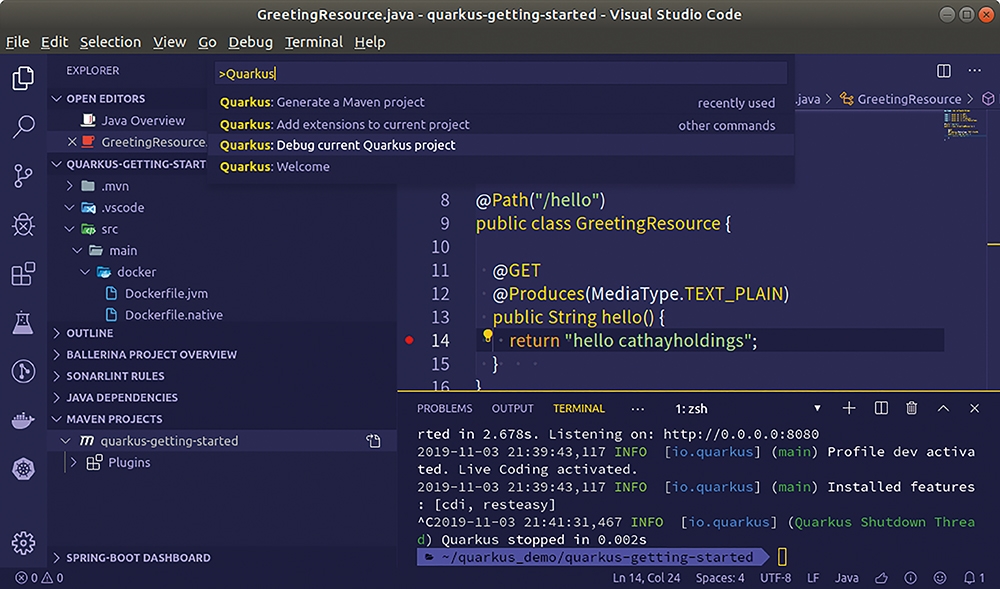Toggle split terminal panel layout

[881, 408]
